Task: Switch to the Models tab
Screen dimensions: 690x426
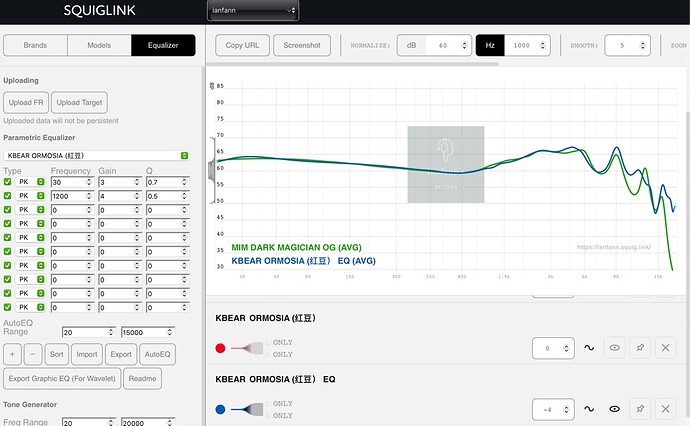Action: [99, 45]
